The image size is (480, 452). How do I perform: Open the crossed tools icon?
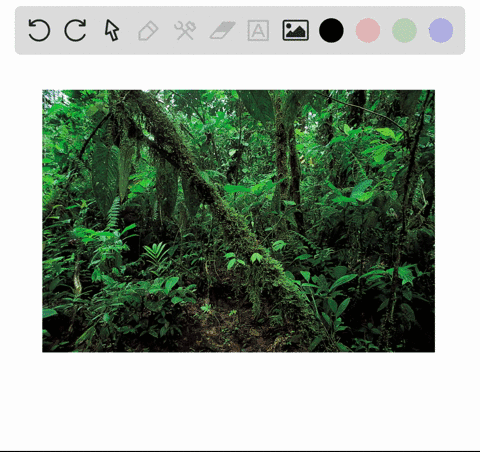click(x=185, y=30)
